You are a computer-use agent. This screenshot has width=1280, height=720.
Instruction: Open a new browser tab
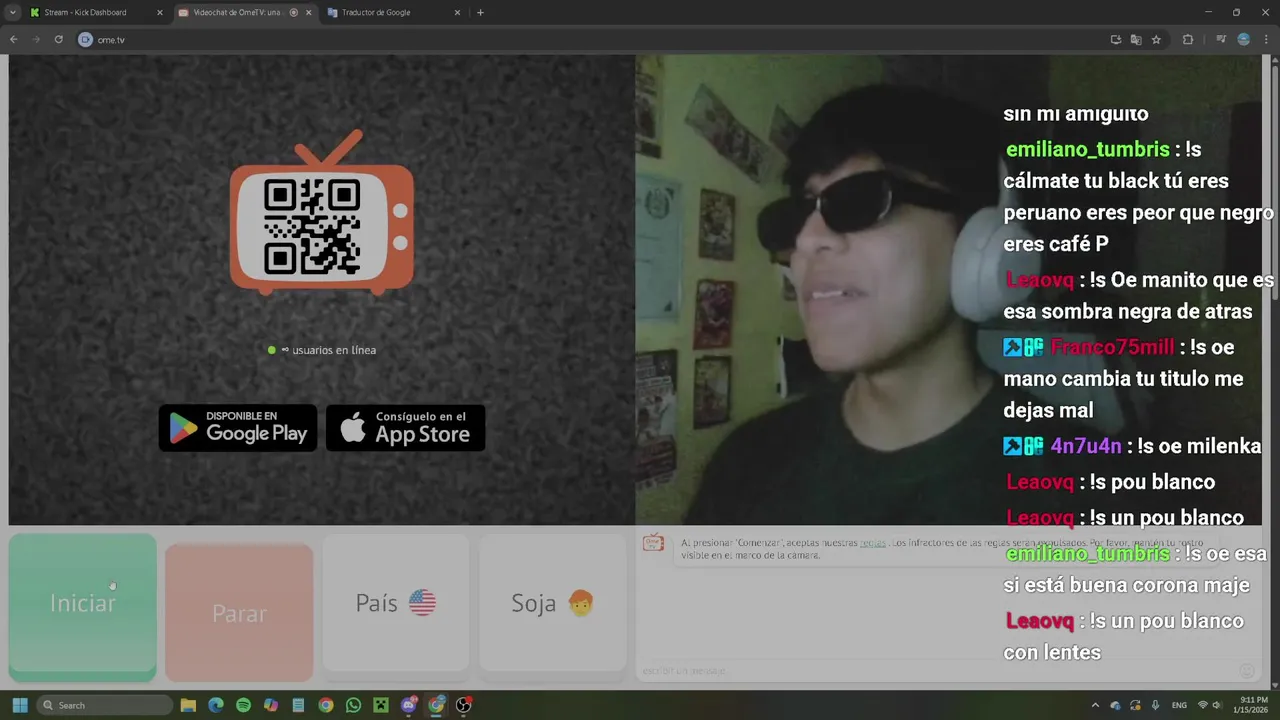[x=480, y=13]
